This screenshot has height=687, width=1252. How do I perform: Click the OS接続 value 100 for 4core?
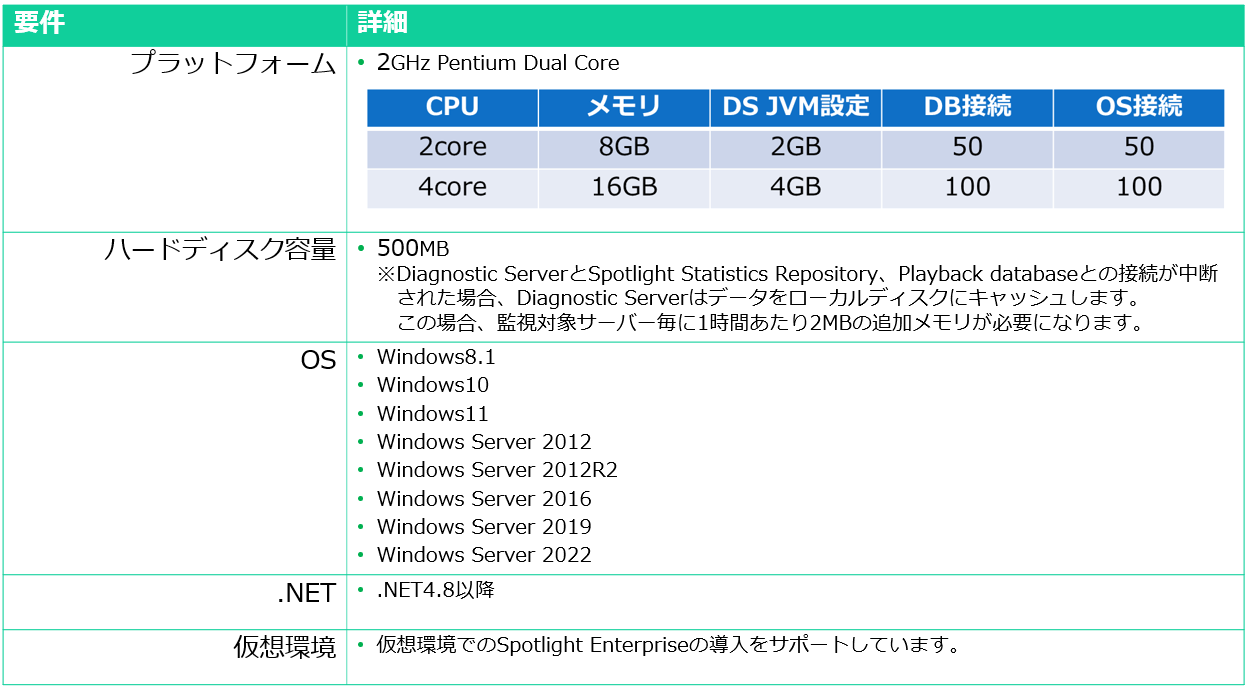[1139, 188]
